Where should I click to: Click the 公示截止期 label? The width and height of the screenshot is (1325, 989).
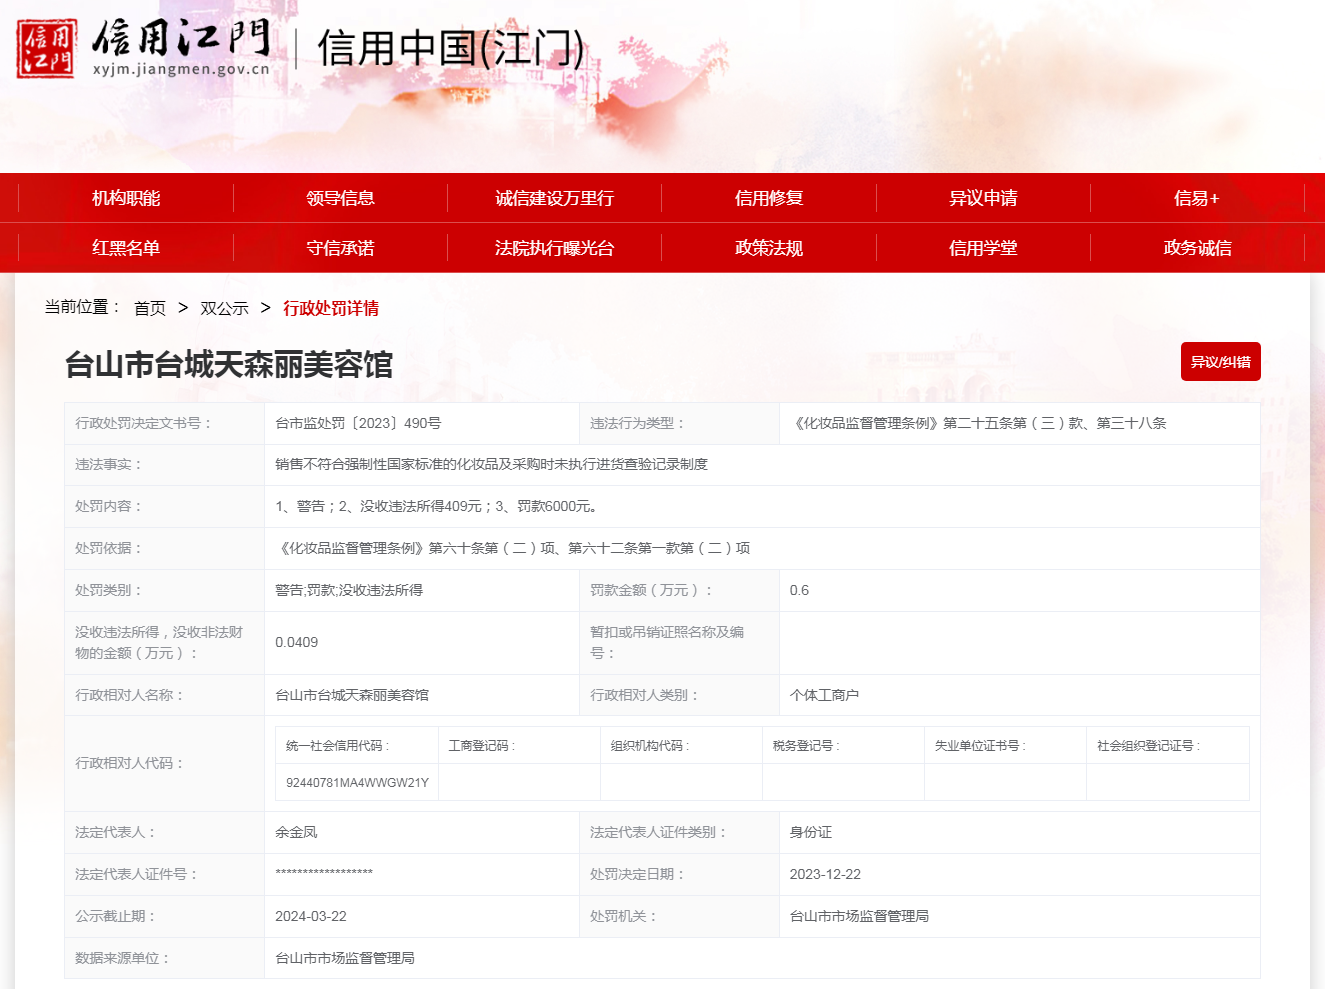point(116,916)
